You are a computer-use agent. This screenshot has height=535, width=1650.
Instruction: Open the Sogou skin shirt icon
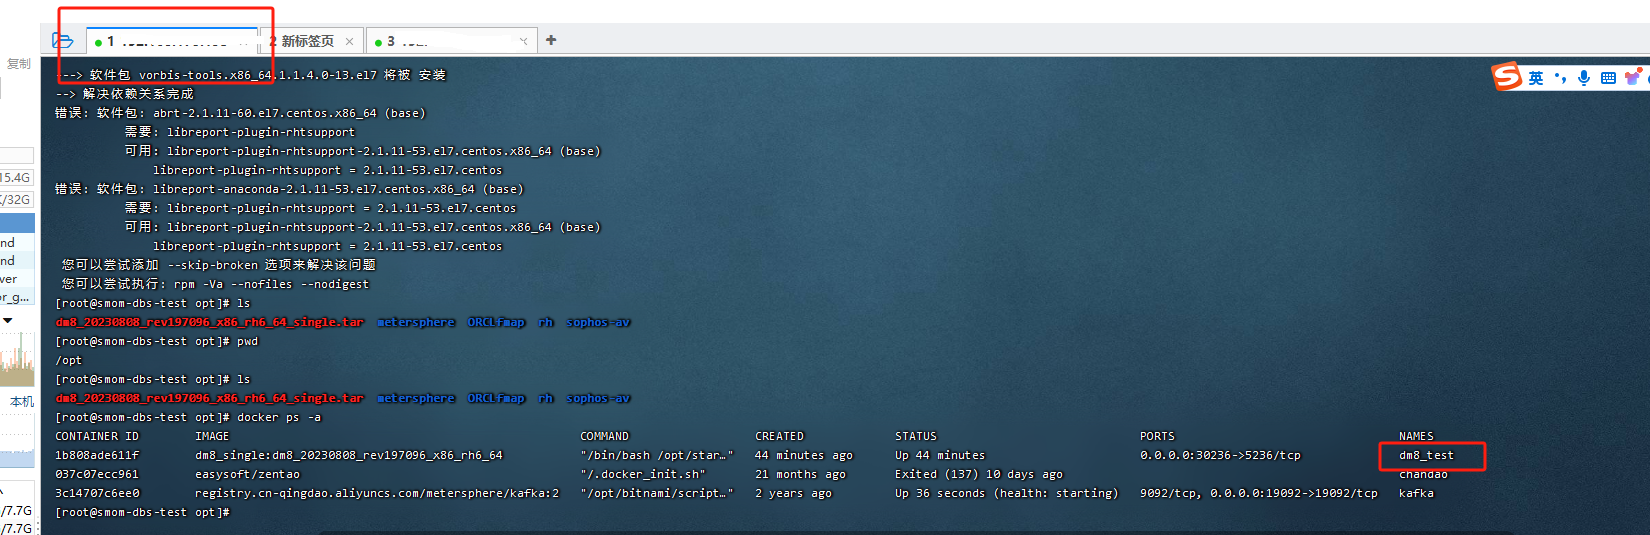(1633, 78)
